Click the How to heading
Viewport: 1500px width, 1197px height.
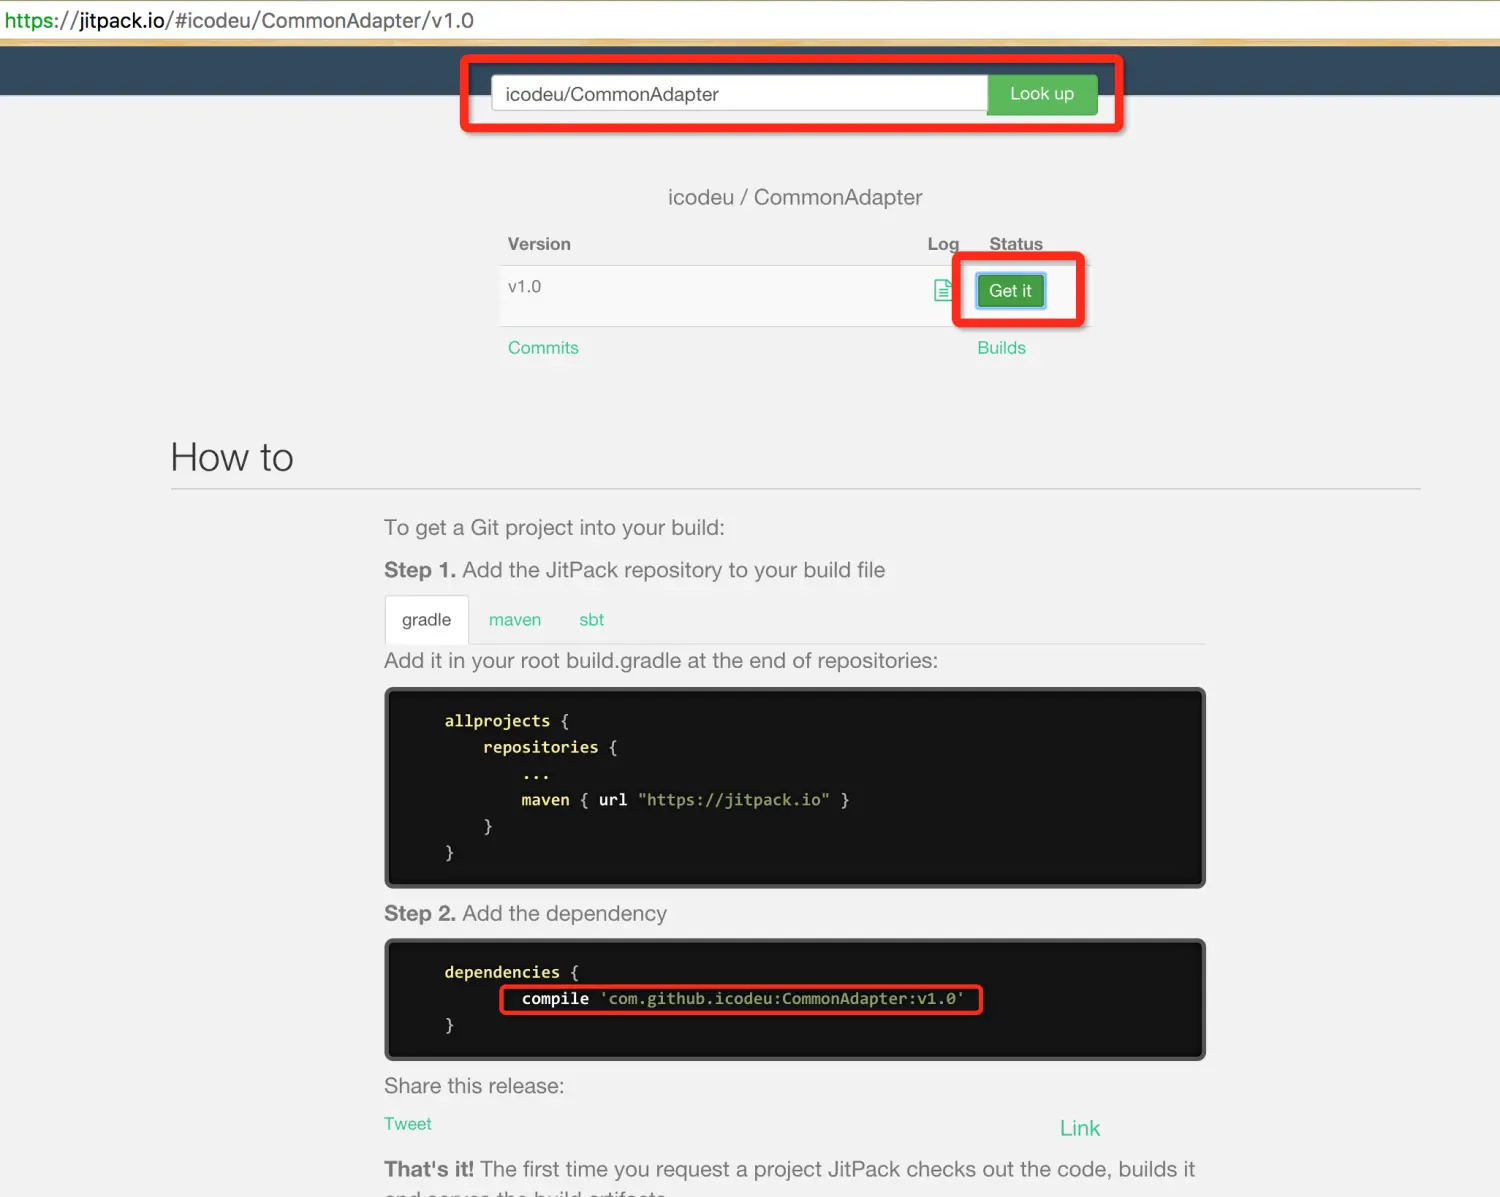point(232,458)
